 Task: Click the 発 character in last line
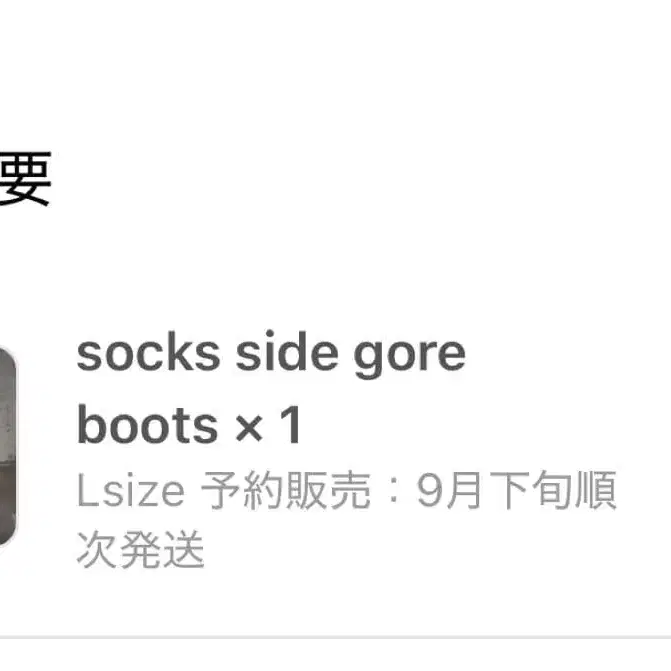(x=140, y=549)
